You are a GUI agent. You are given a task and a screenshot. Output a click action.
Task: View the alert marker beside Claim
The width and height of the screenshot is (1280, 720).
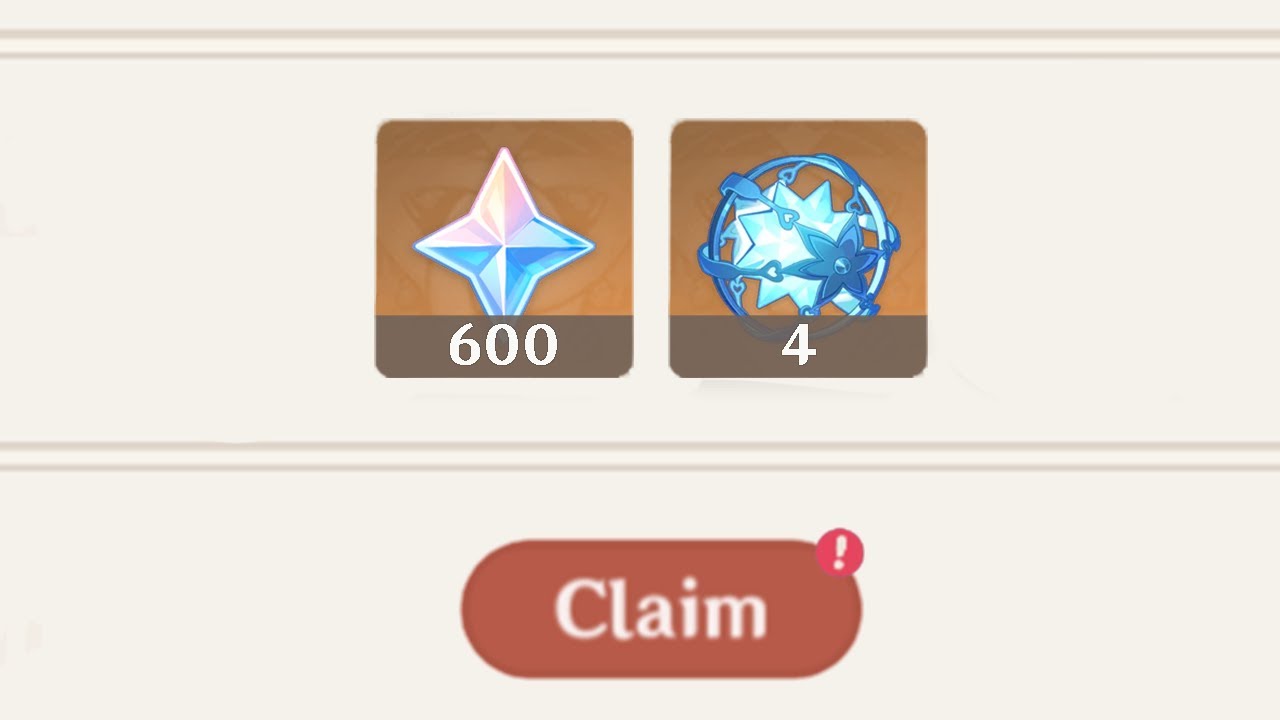pyautogui.click(x=840, y=552)
